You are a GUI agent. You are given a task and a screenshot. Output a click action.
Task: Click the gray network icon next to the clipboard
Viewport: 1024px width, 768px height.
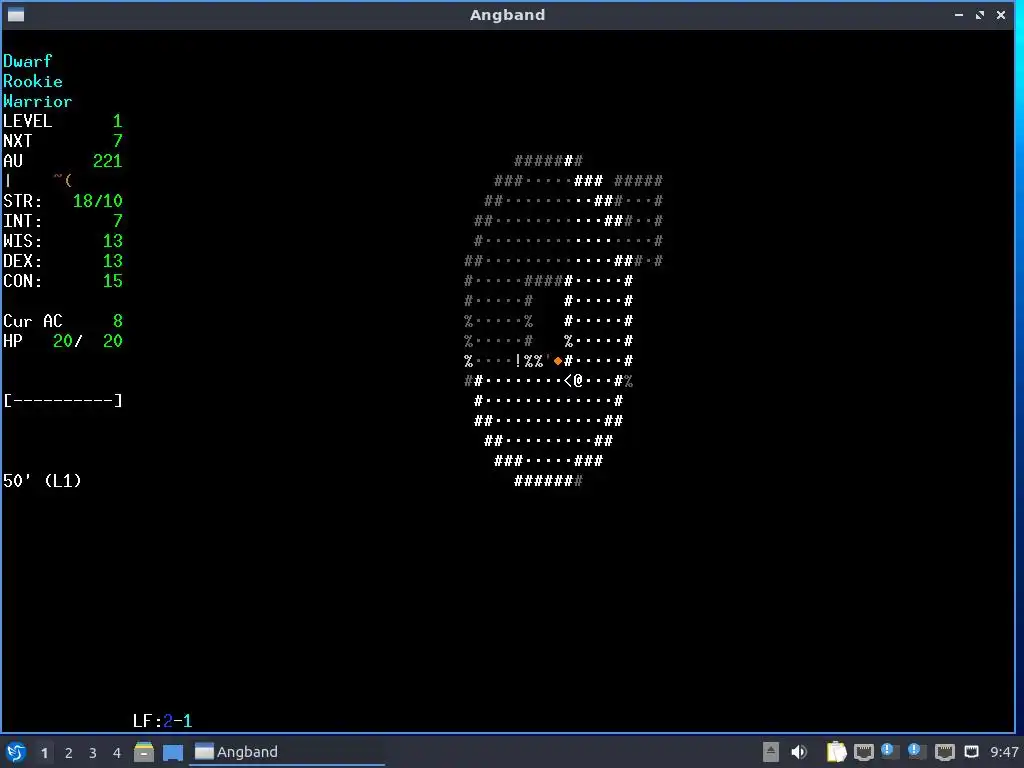click(863, 752)
